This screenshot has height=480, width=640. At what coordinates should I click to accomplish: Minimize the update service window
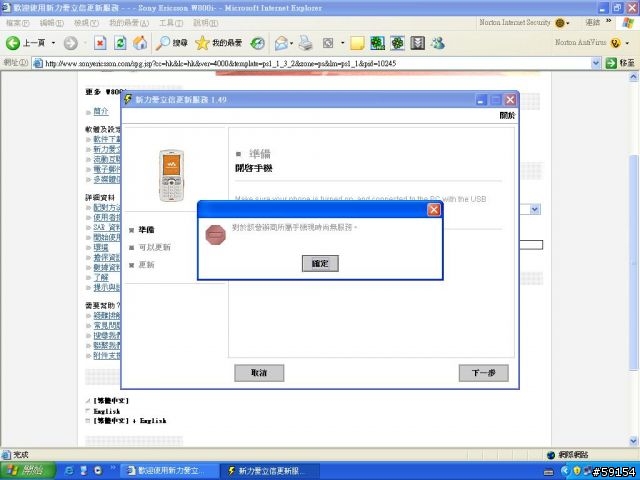(x=481, y=100)
